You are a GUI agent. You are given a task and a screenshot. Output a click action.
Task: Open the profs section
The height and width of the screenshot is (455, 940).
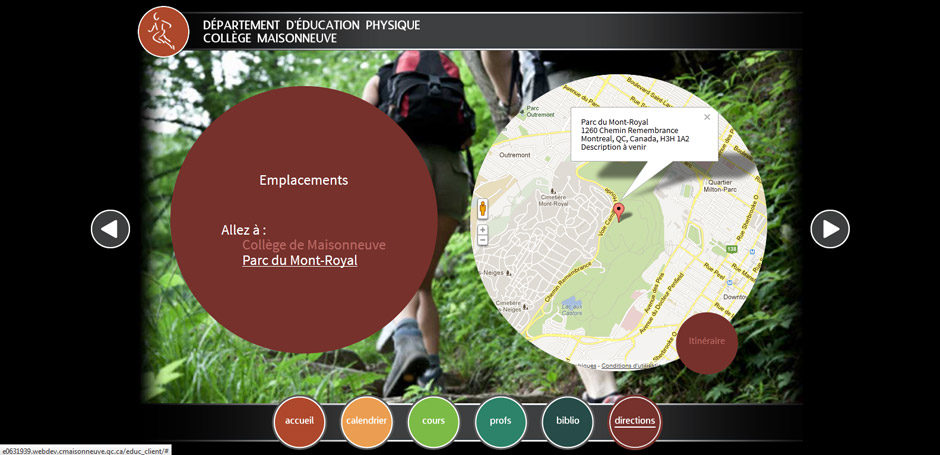(501, 421)
